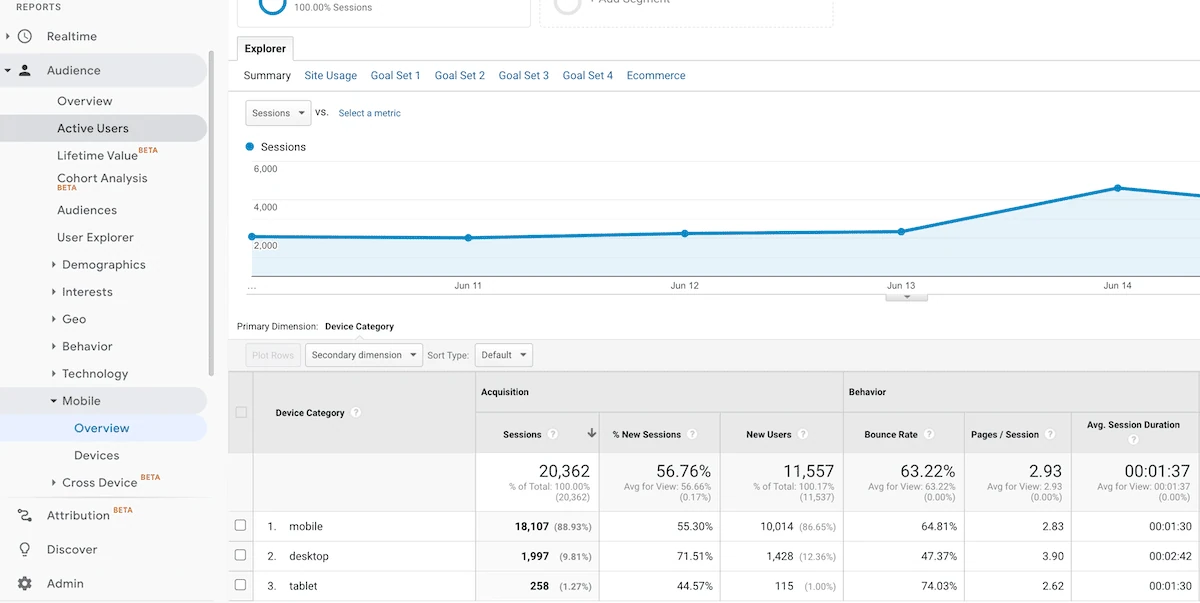The width and height of the screenshot is (1200, 603).
Task: Open help icon next to Device Category
Action: 356,413
